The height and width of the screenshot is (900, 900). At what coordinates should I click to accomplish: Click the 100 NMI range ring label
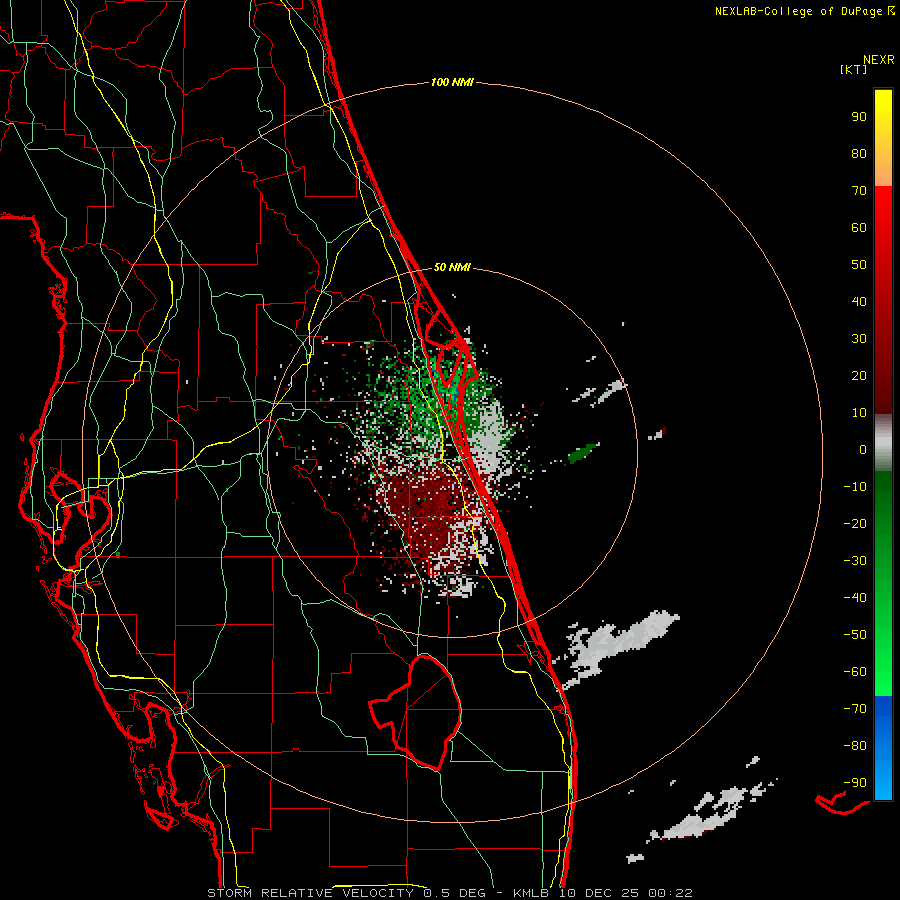[x=452, y=83]
